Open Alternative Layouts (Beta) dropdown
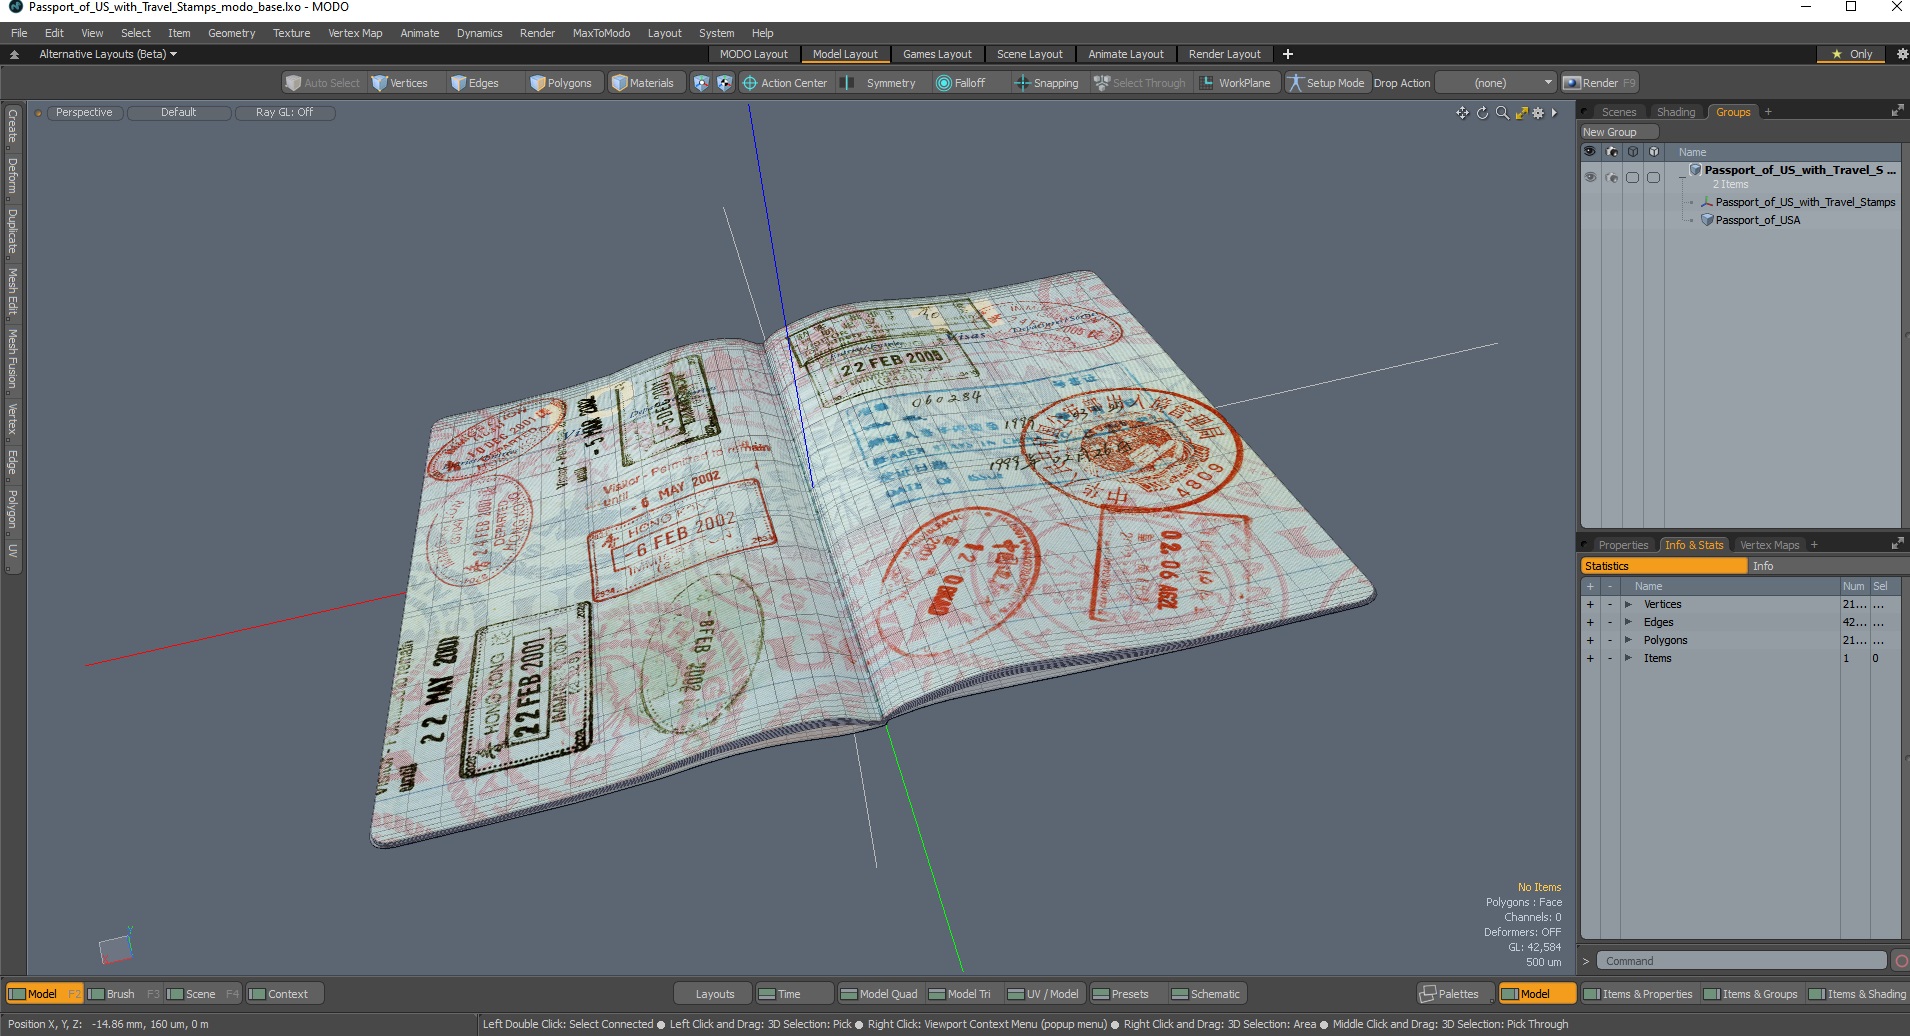The width and height of the screenshot is (1910, 1036). [x=108, y=54]
